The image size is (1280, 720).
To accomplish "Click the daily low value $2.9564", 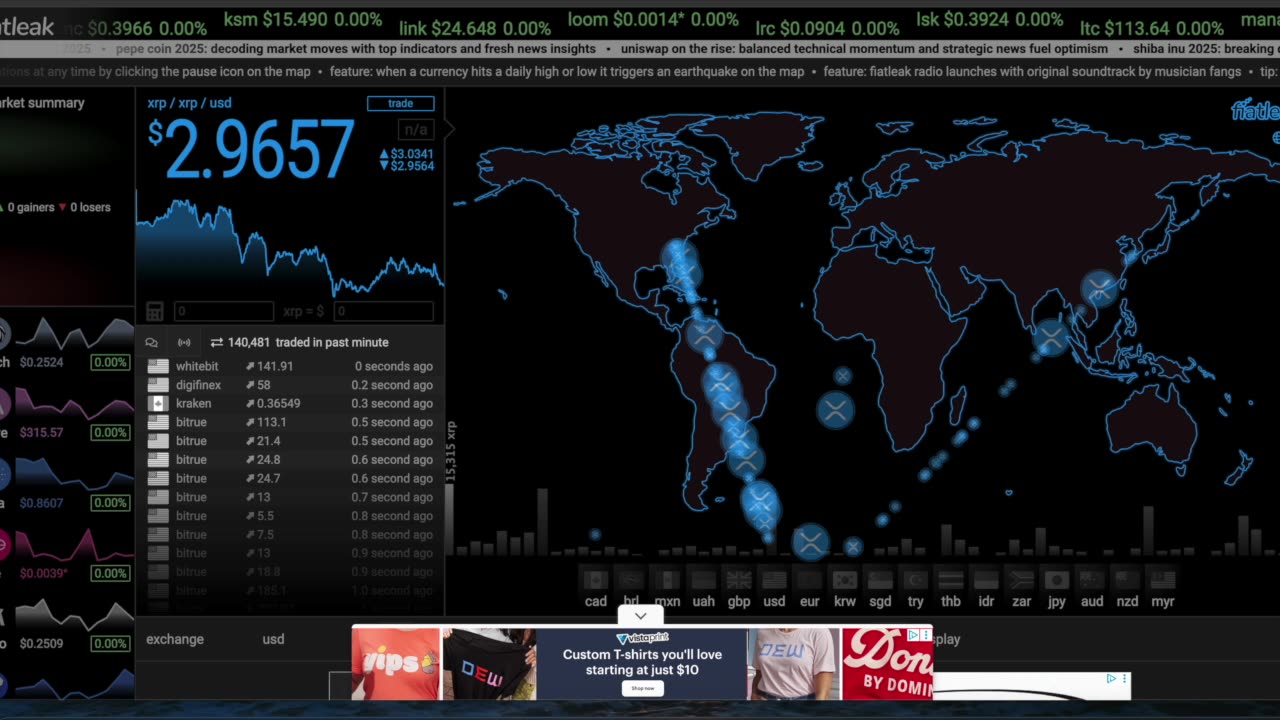I will pyautogui.click(x=412, y=166).
